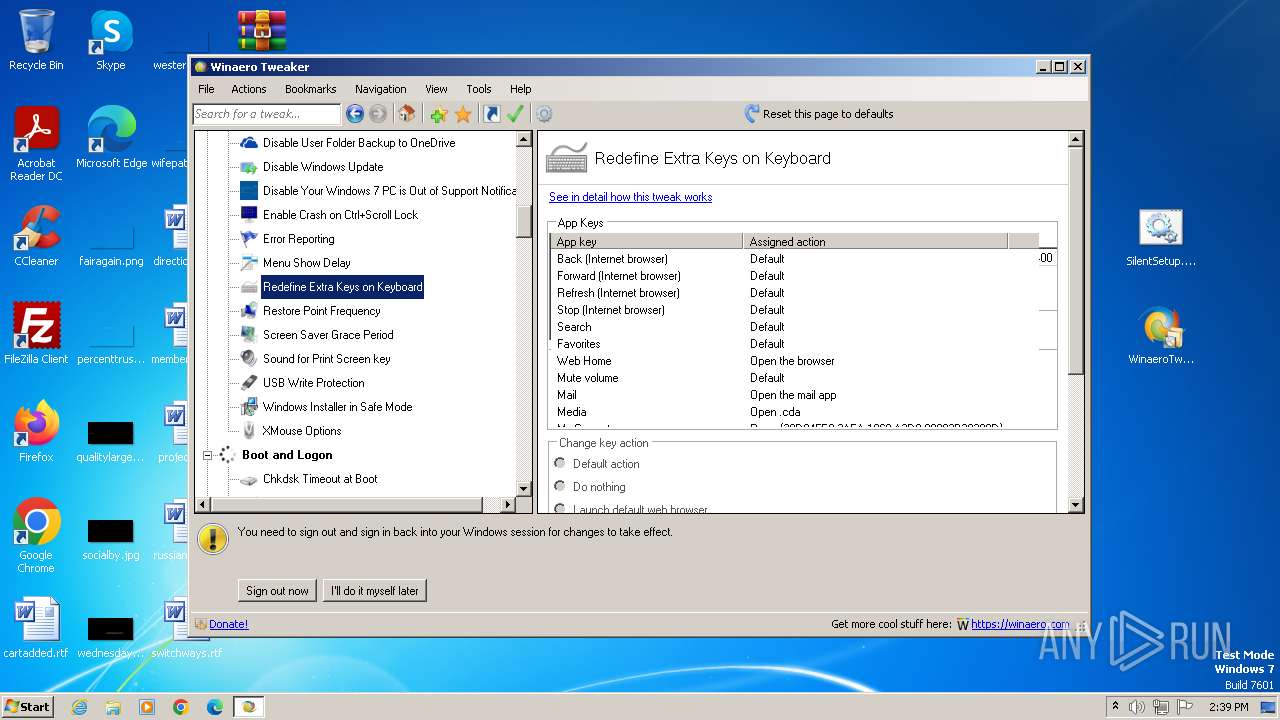Viewport: 1280px width, 720px height.
Task: Open the Help menu
Action: pos(520,89)
